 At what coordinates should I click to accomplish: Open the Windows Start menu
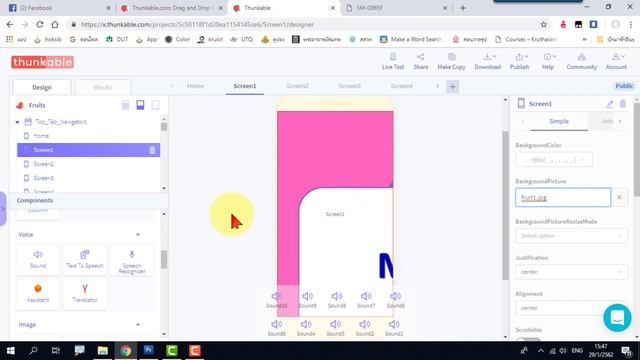pos(11,351)
